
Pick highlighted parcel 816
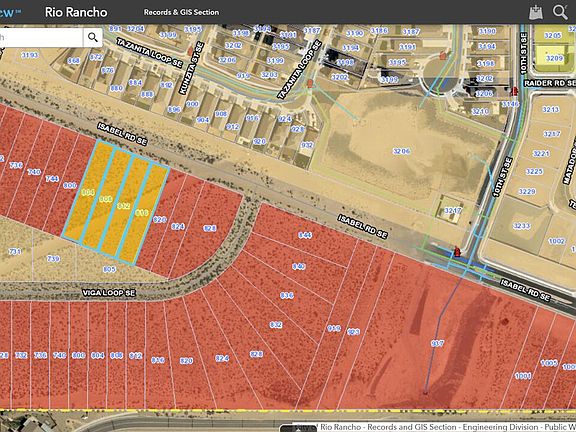click(143, 213)
